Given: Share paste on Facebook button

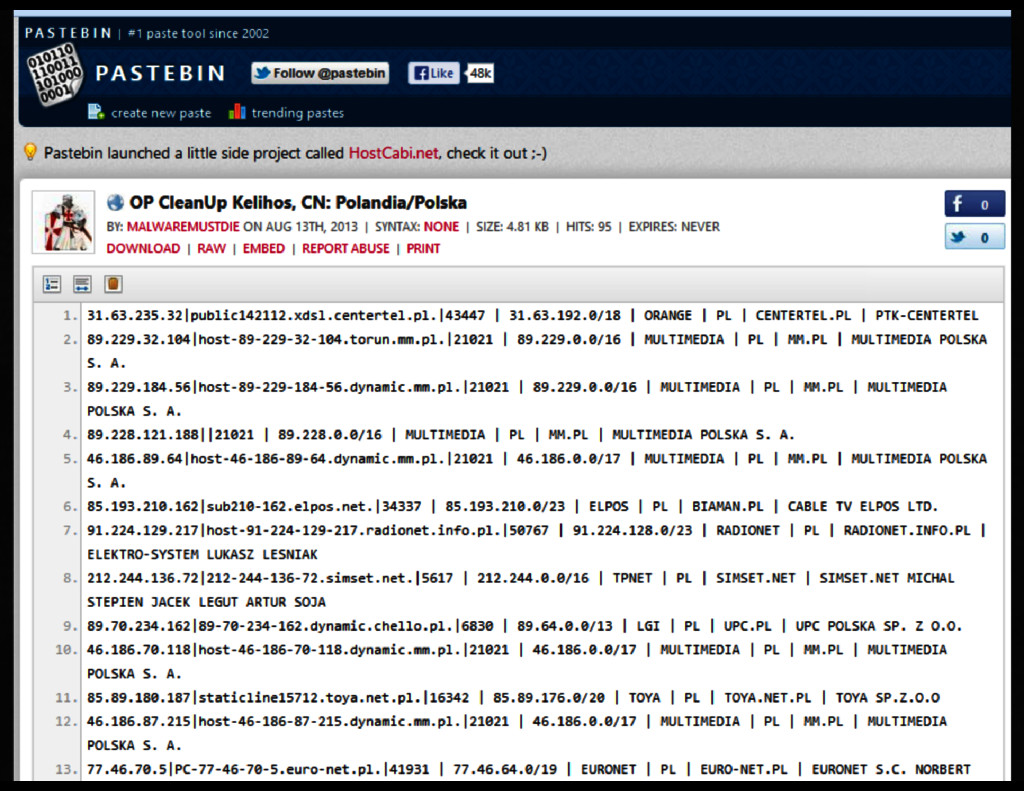Looking at the screenshot, I should [974, 204].
